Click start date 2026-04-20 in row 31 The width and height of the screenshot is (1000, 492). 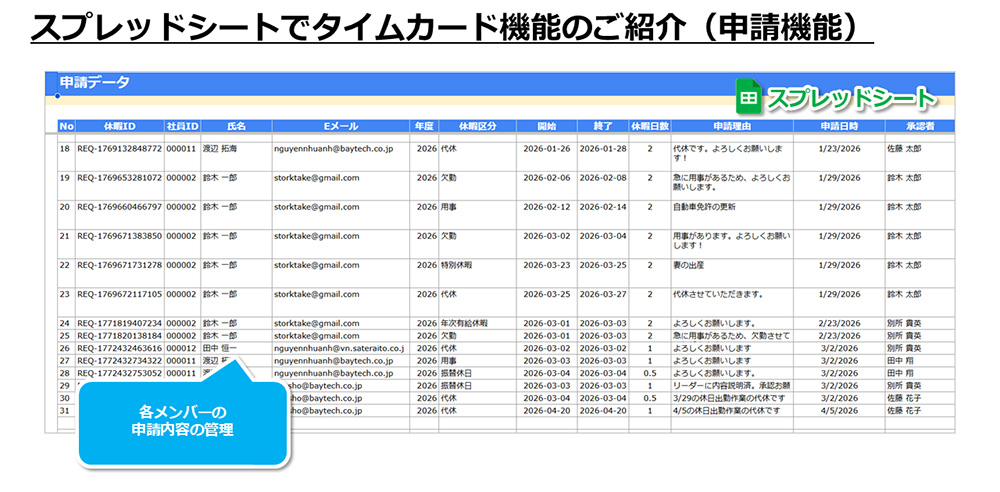coord(547,410)
